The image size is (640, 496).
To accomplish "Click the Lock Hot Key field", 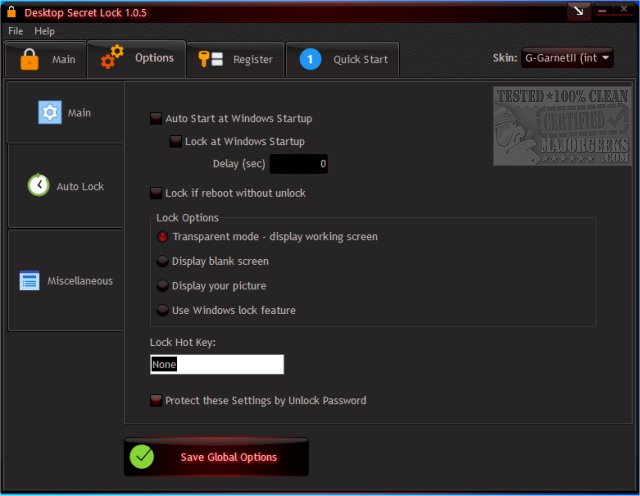I will click(x=217, y=364).
